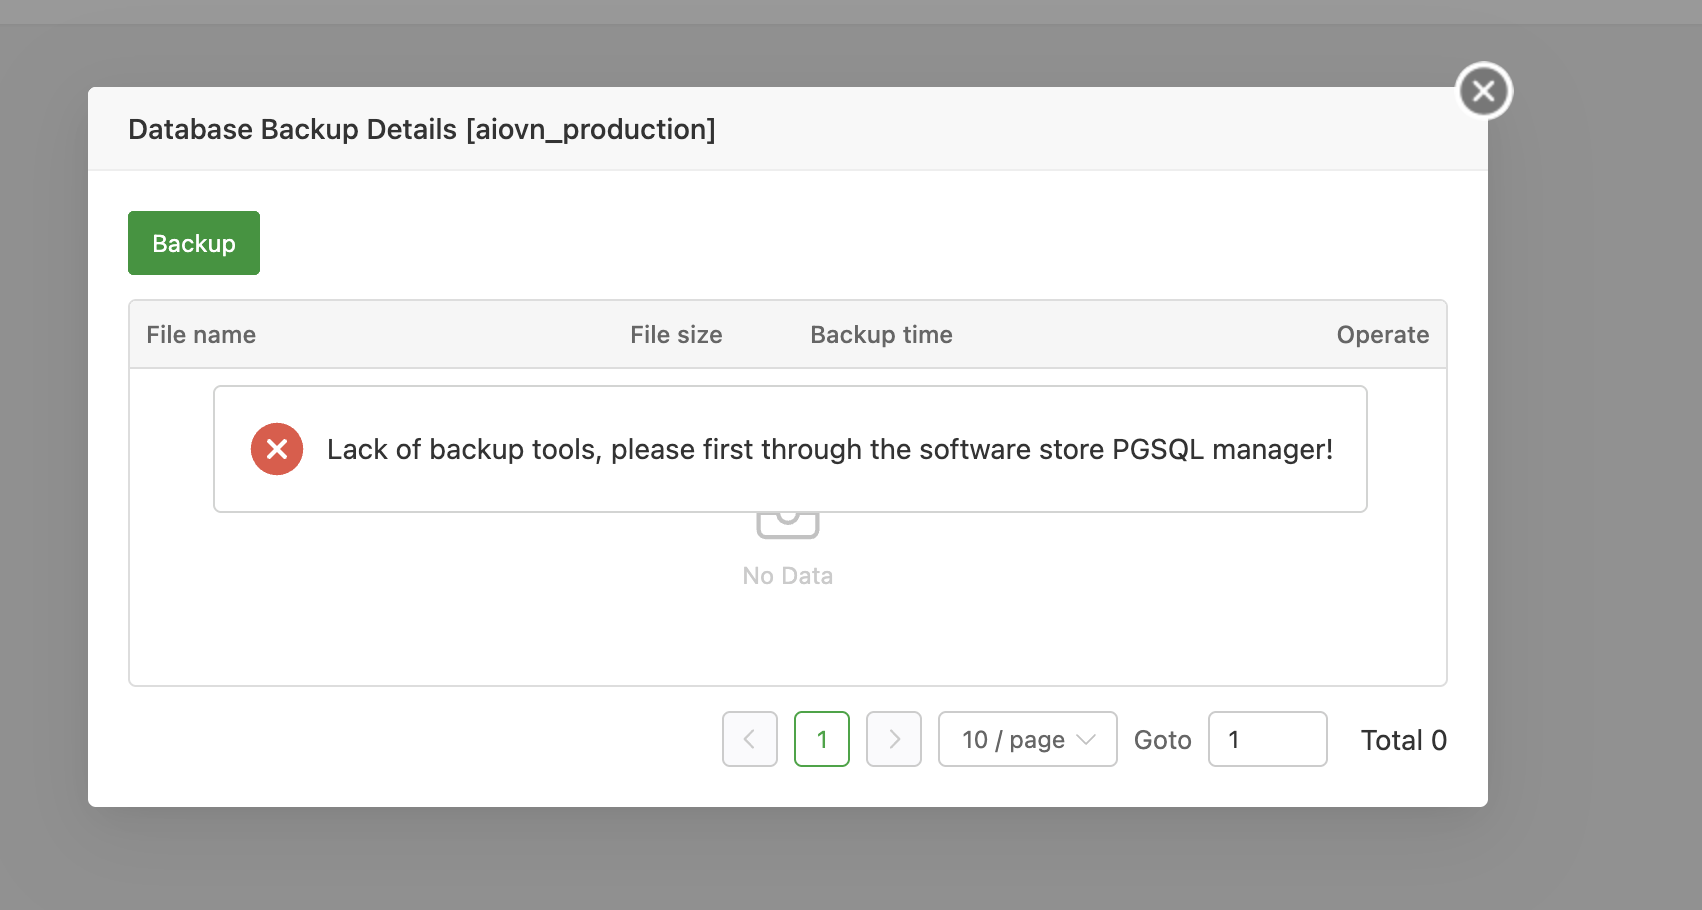1702x910 pixels.
Task: Focus the Goto page number input
Action: 1267,739
